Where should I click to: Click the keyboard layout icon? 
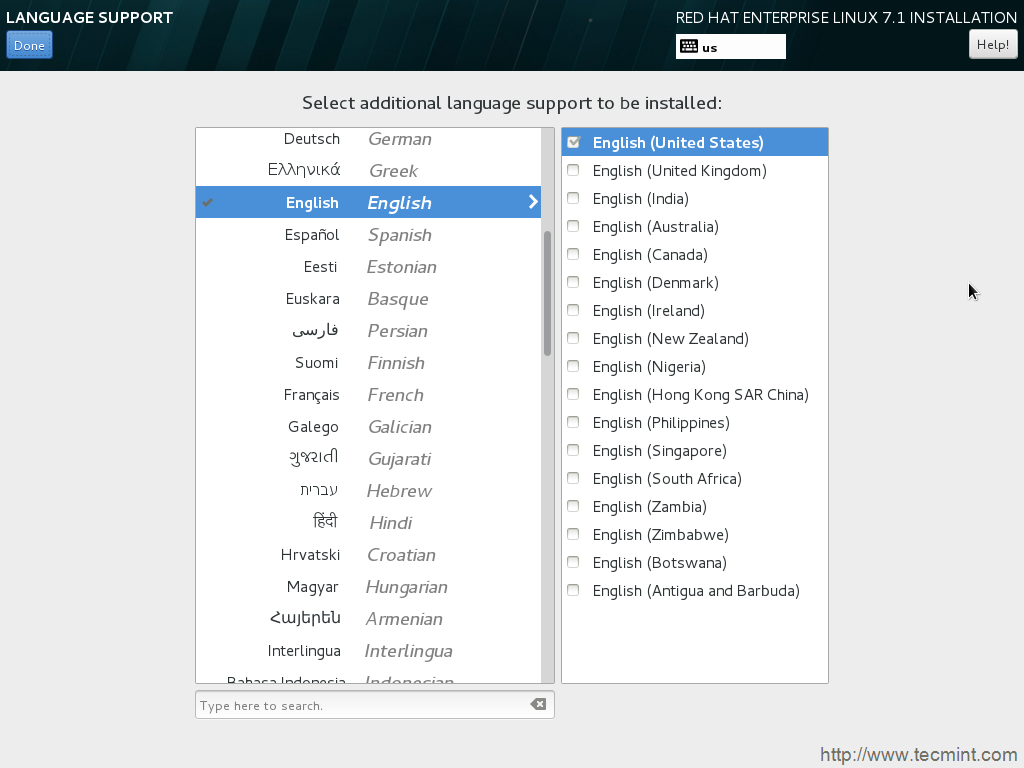[688, 47]
